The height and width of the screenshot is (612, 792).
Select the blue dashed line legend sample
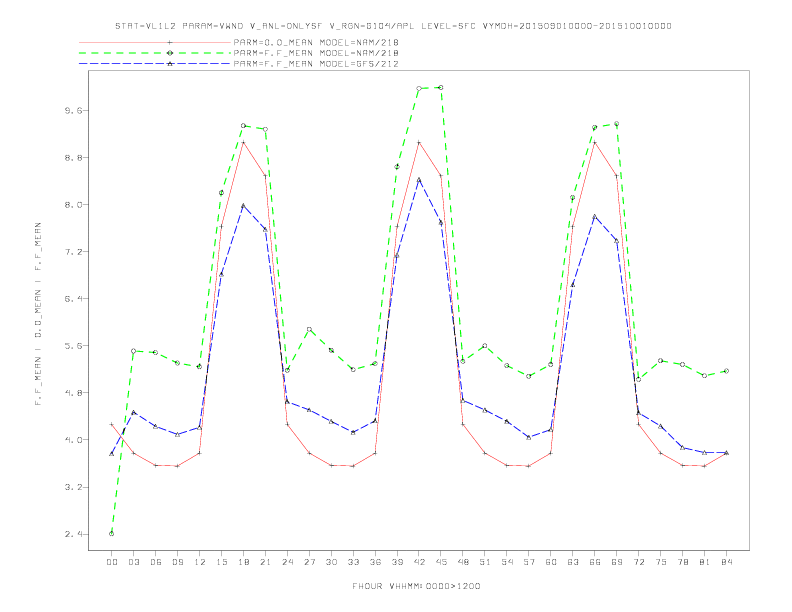155,64
